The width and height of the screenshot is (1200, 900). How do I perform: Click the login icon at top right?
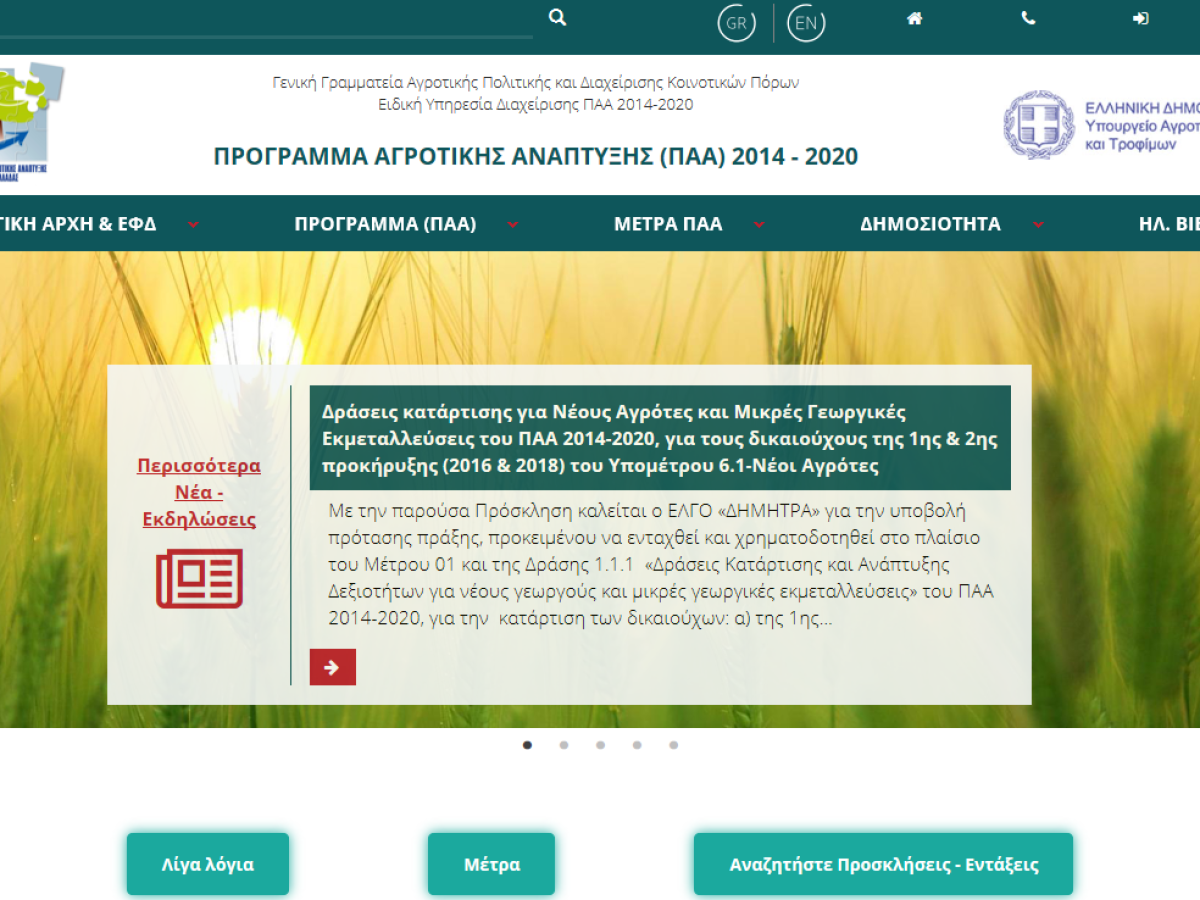pyautogui.click(x=1140, y=17)
